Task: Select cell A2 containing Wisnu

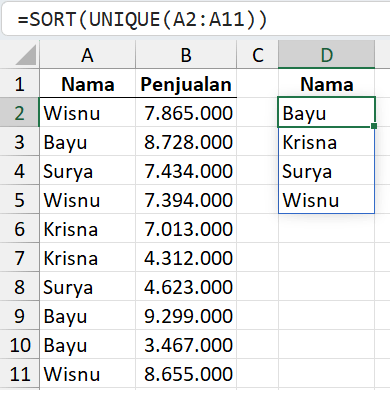Action: 87,112
